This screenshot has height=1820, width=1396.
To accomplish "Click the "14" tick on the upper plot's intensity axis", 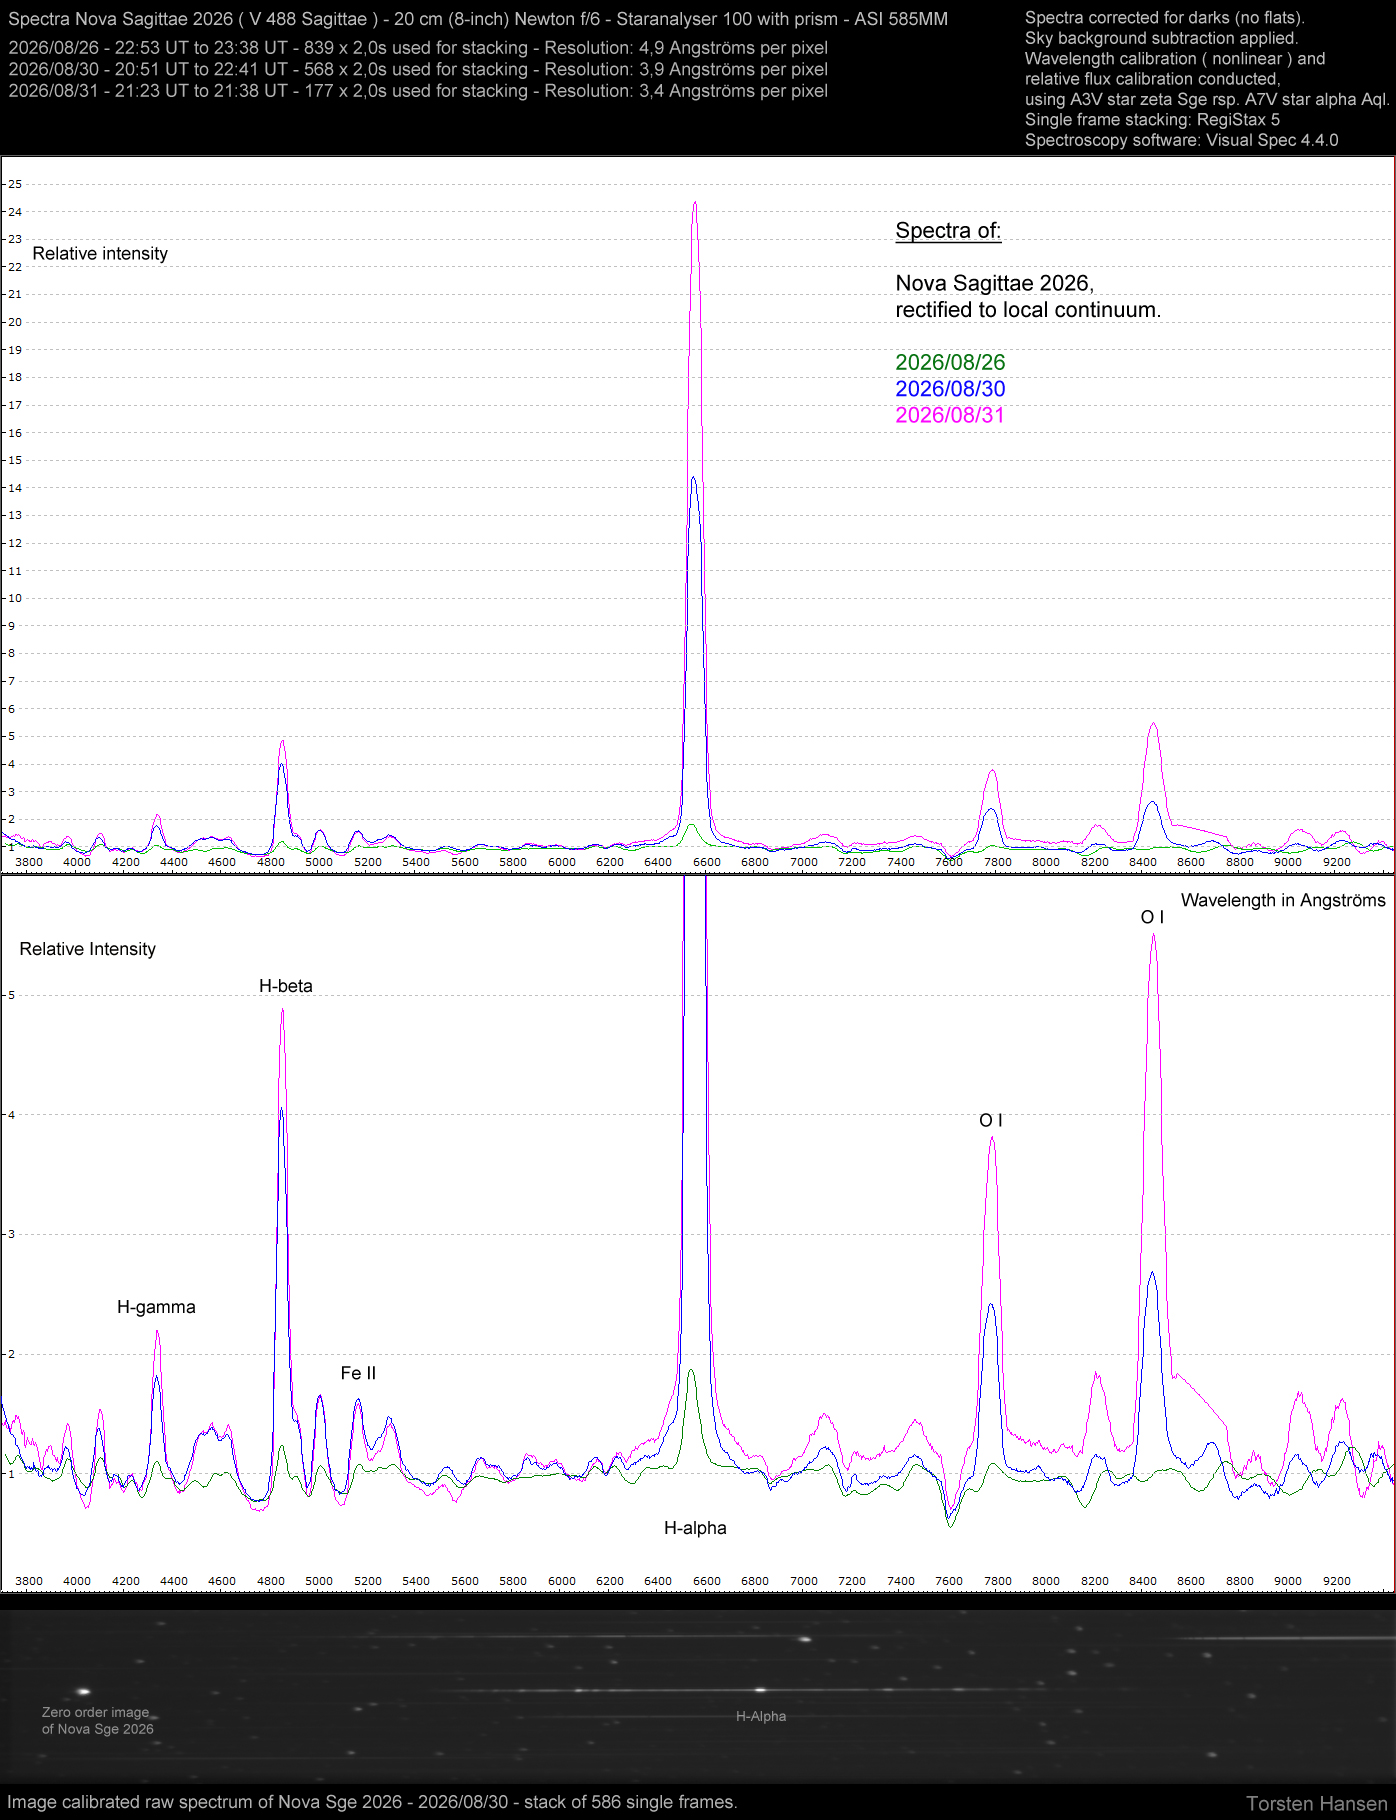I will pyautogui.click(x=15, y=488).
